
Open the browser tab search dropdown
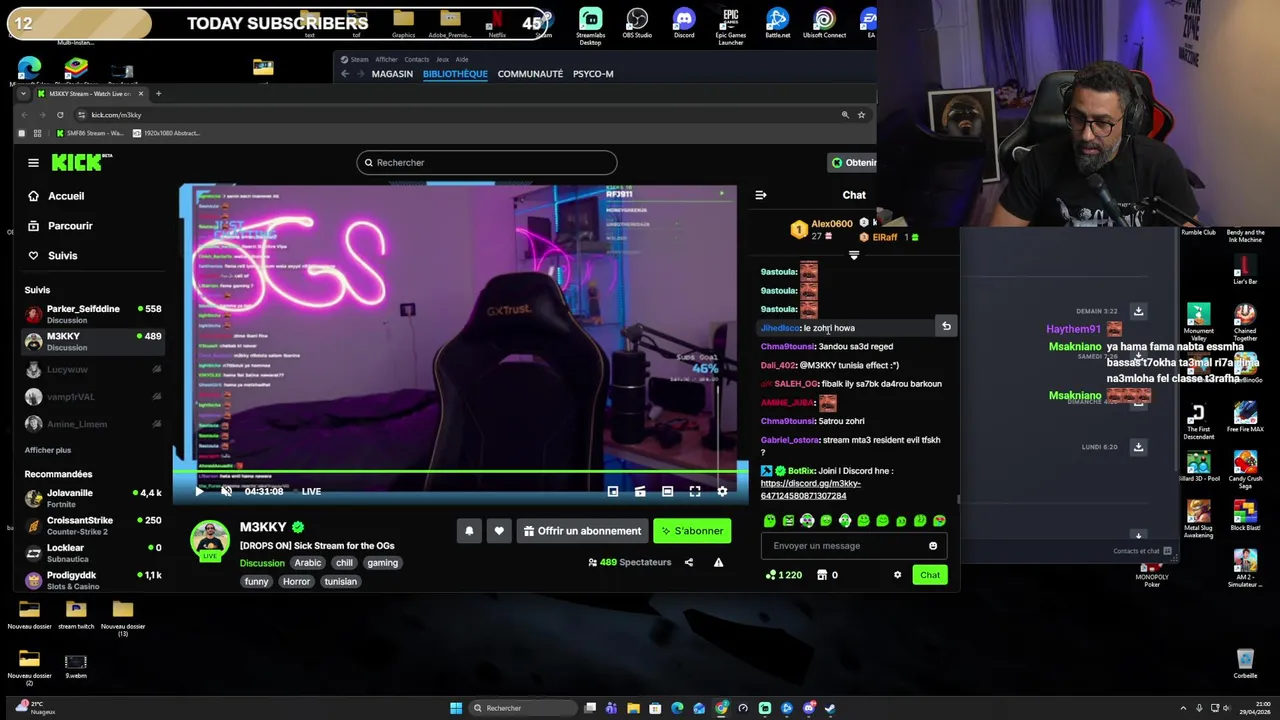23,94
